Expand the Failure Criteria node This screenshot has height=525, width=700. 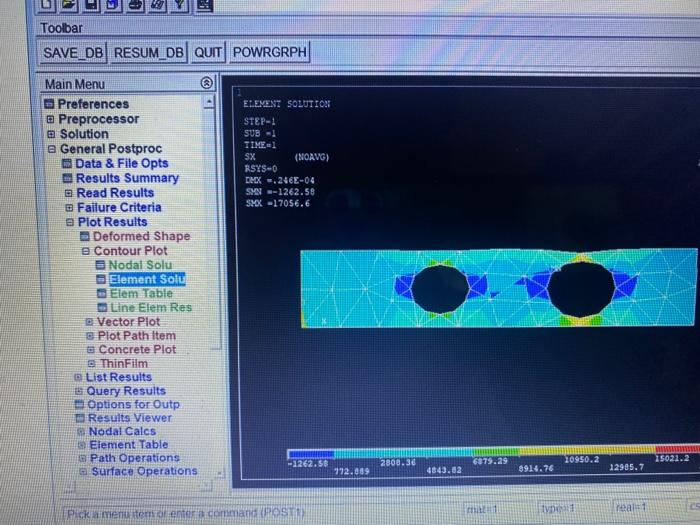(x=69, y=208)
